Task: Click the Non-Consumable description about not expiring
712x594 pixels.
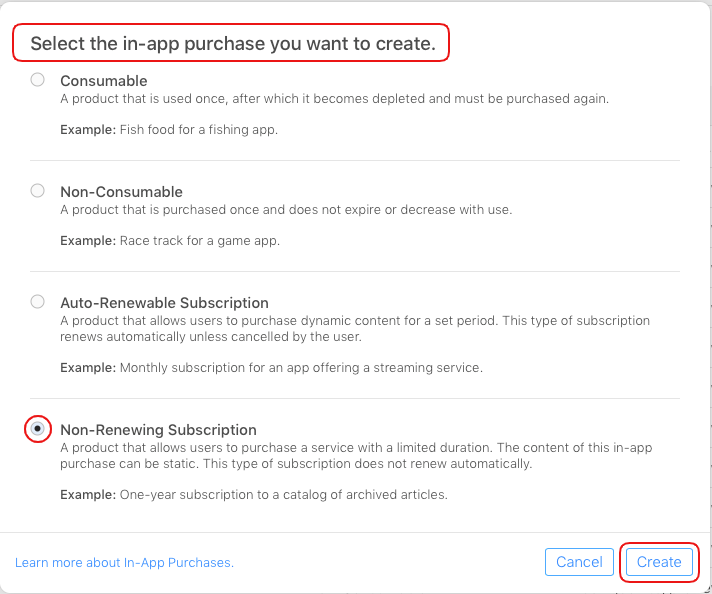Action: tap(286, 210)
